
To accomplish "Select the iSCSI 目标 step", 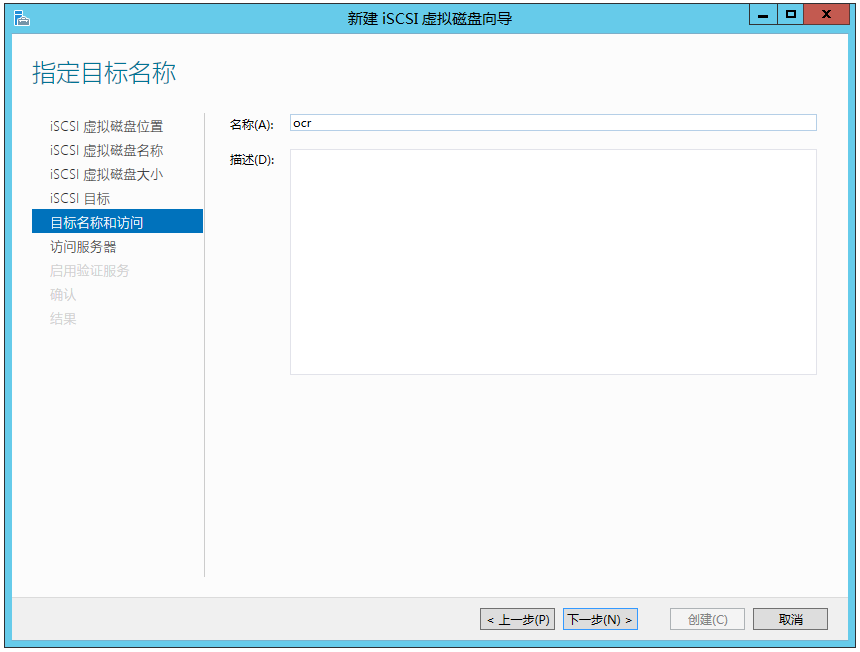I will pyautogui.click(x=80, y=199).
